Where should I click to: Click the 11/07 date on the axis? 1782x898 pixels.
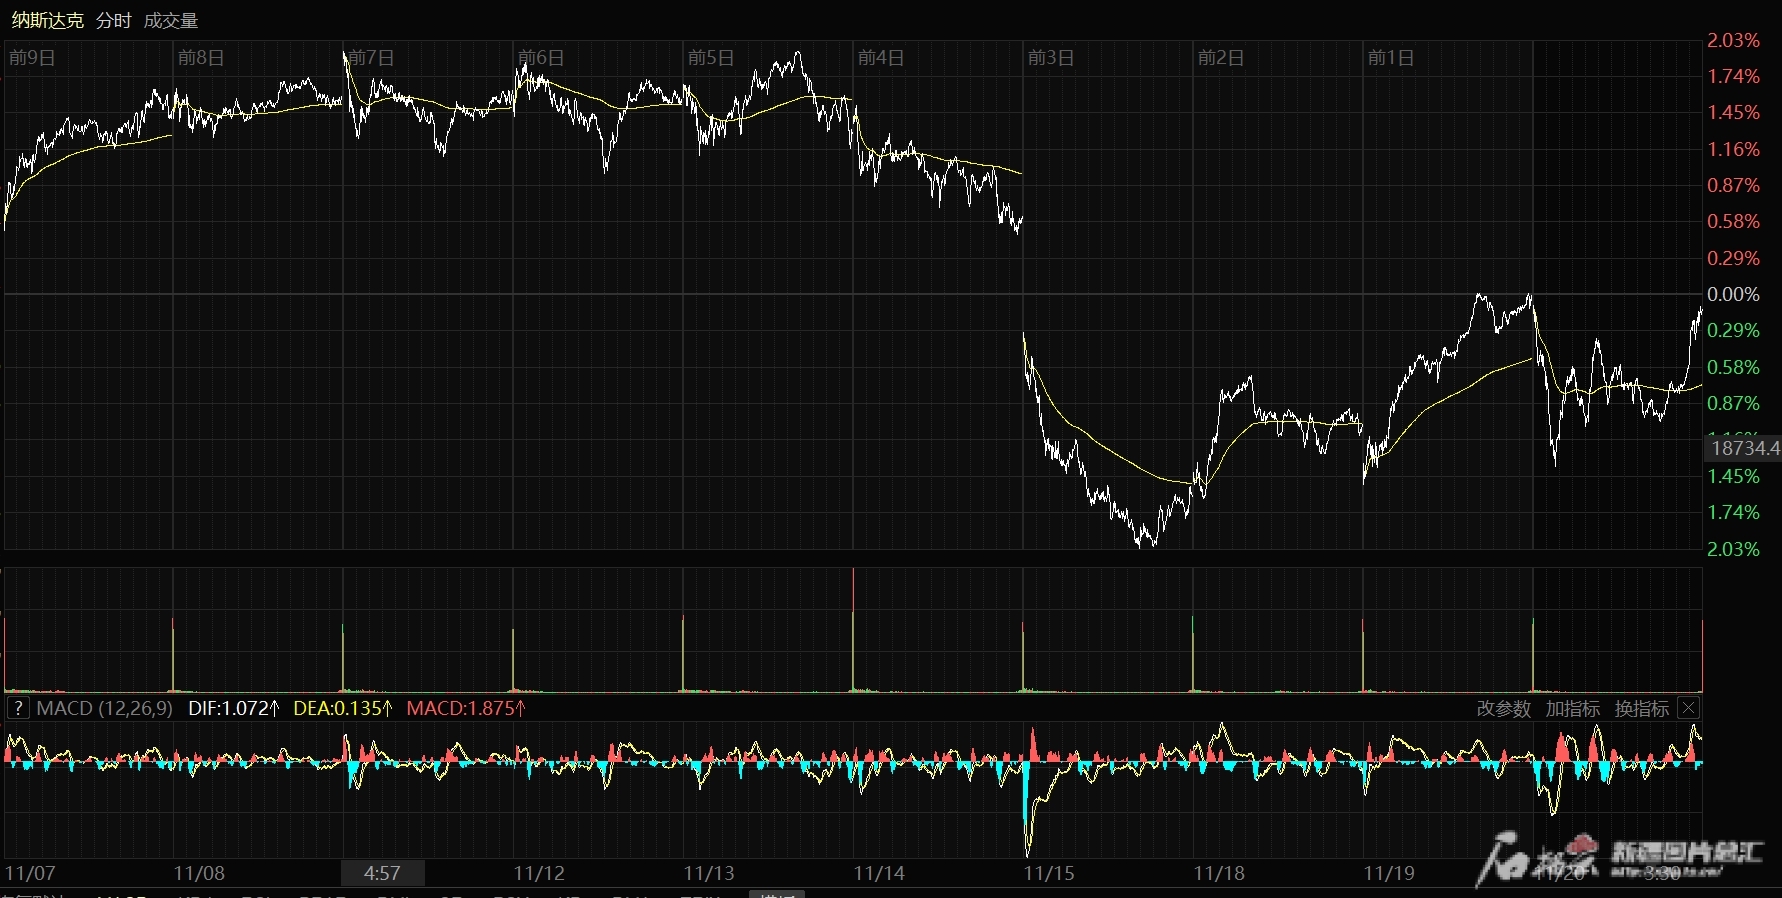point(30,873)
